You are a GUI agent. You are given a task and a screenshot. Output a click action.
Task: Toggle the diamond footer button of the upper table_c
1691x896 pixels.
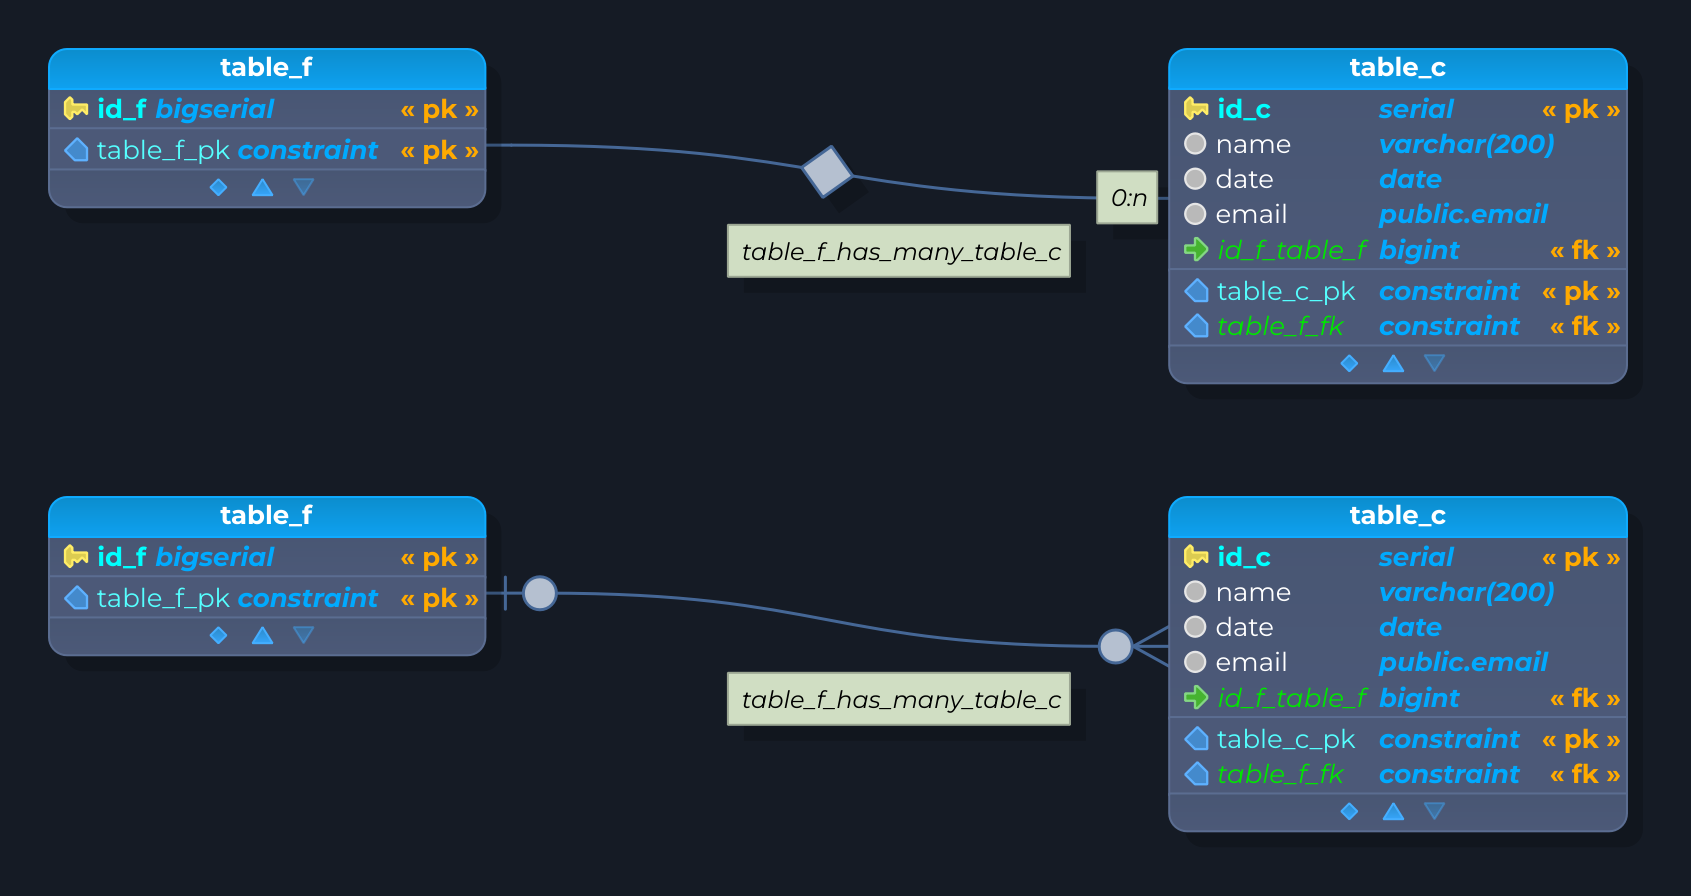click(x=1349, y=363)
